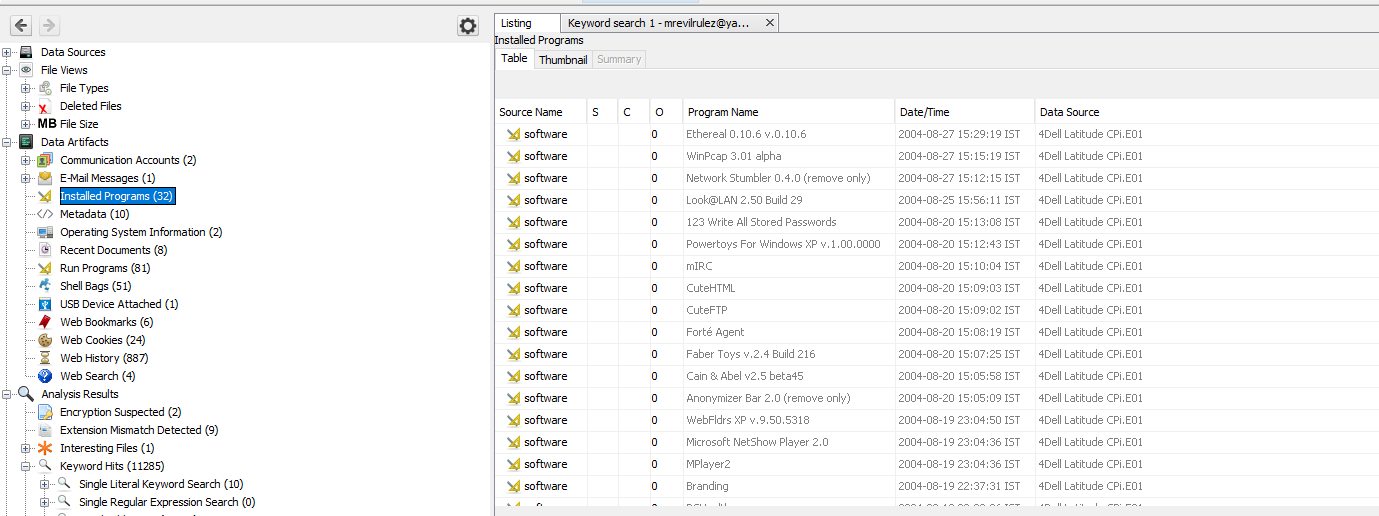Switch to the Thumbnail view tab
1379x516 pixels.
pyautogui.click(x=563, y=60)
